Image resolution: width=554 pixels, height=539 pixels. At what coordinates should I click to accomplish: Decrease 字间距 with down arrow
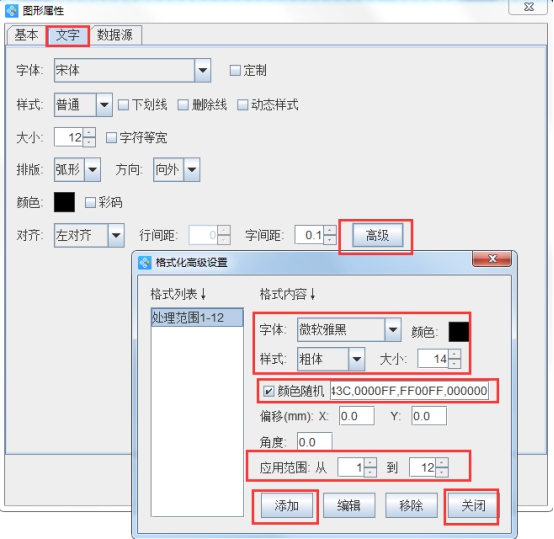329,239
